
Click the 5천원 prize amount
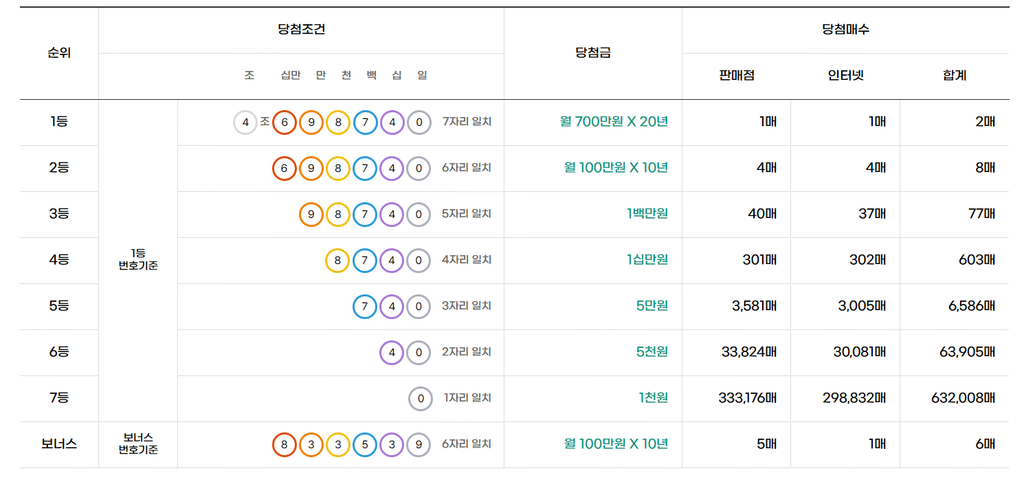point(652,353)
